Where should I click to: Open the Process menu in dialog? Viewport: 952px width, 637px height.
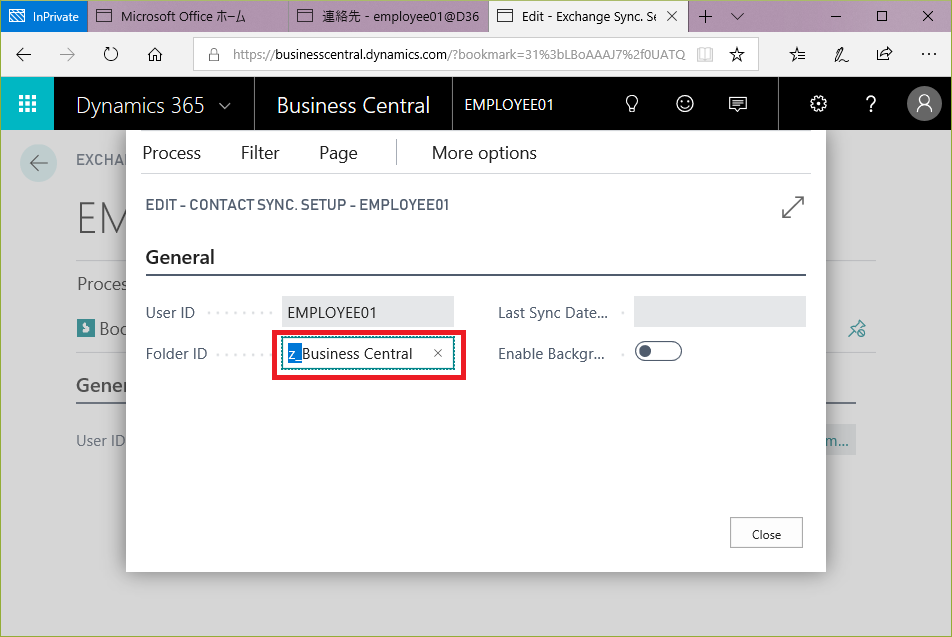click(171, 153)
